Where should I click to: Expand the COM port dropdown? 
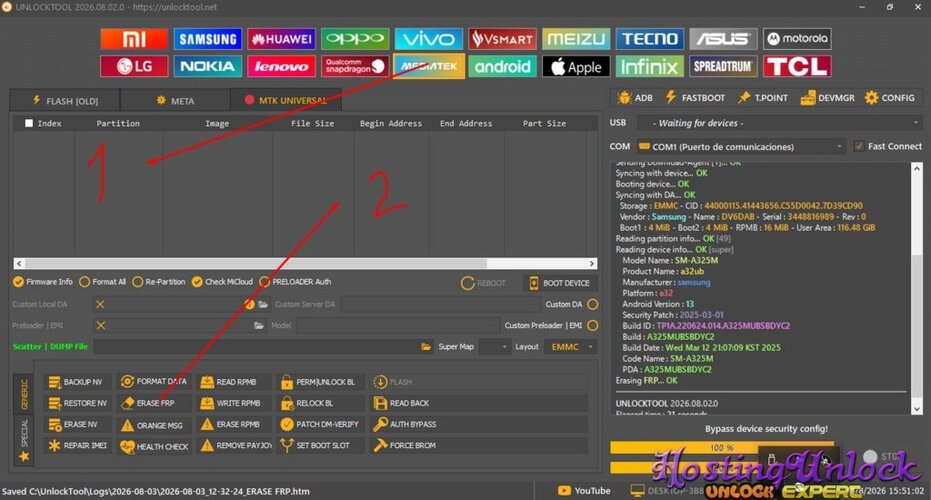(x=741, y=146)
